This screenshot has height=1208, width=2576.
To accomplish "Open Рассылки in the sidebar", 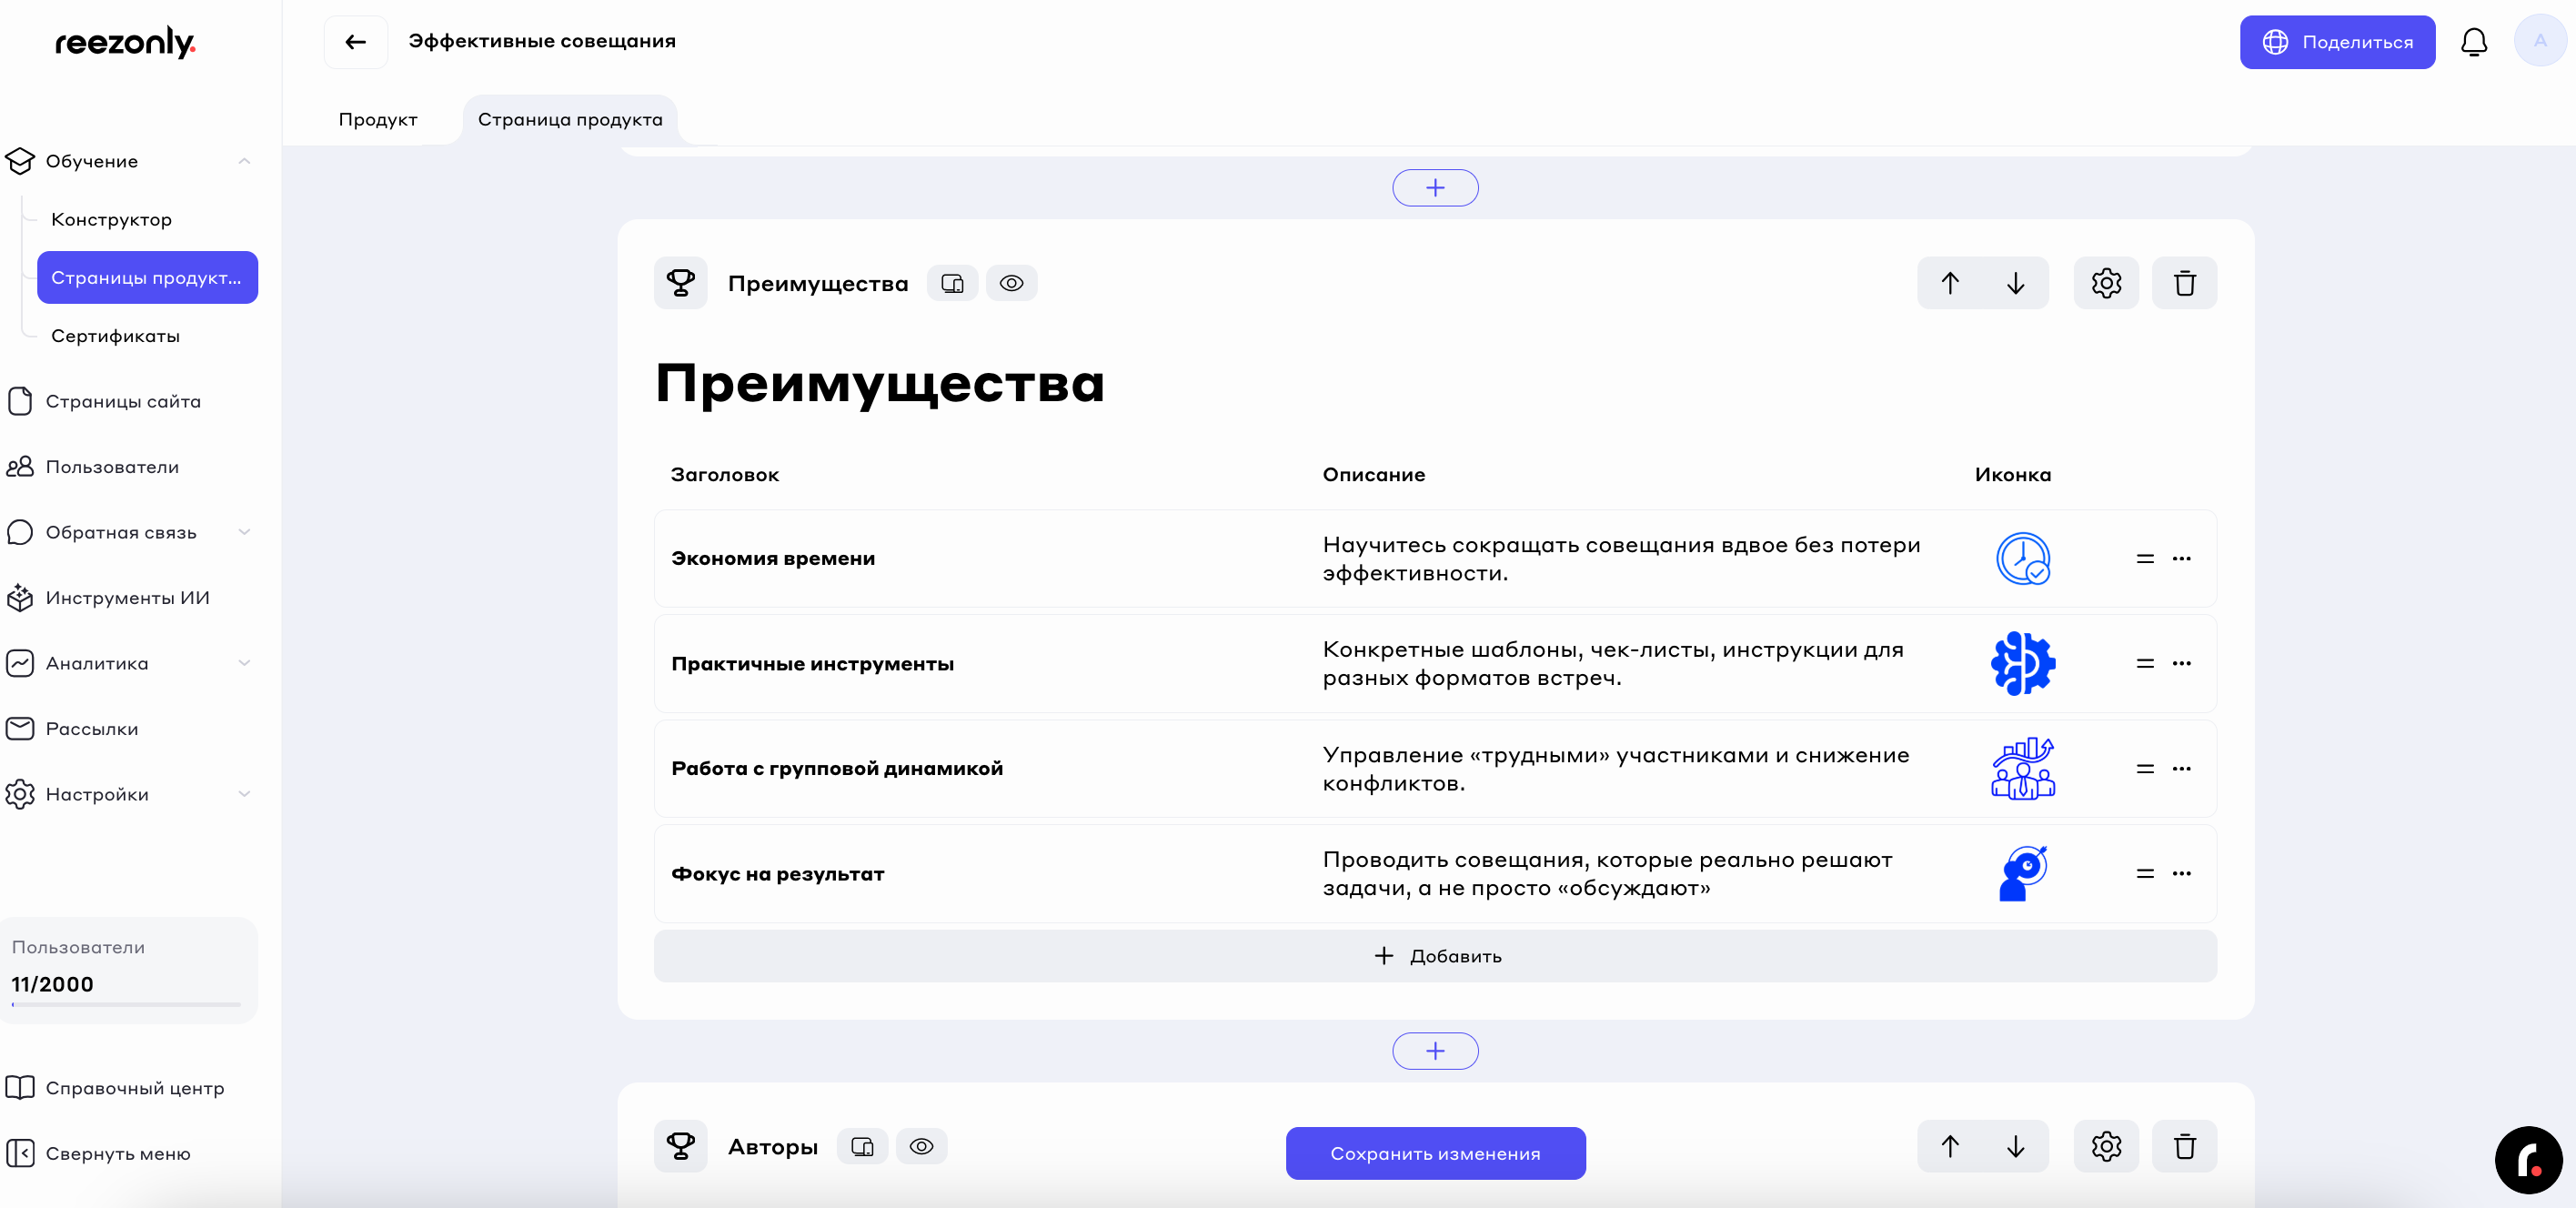I will 92,729.
